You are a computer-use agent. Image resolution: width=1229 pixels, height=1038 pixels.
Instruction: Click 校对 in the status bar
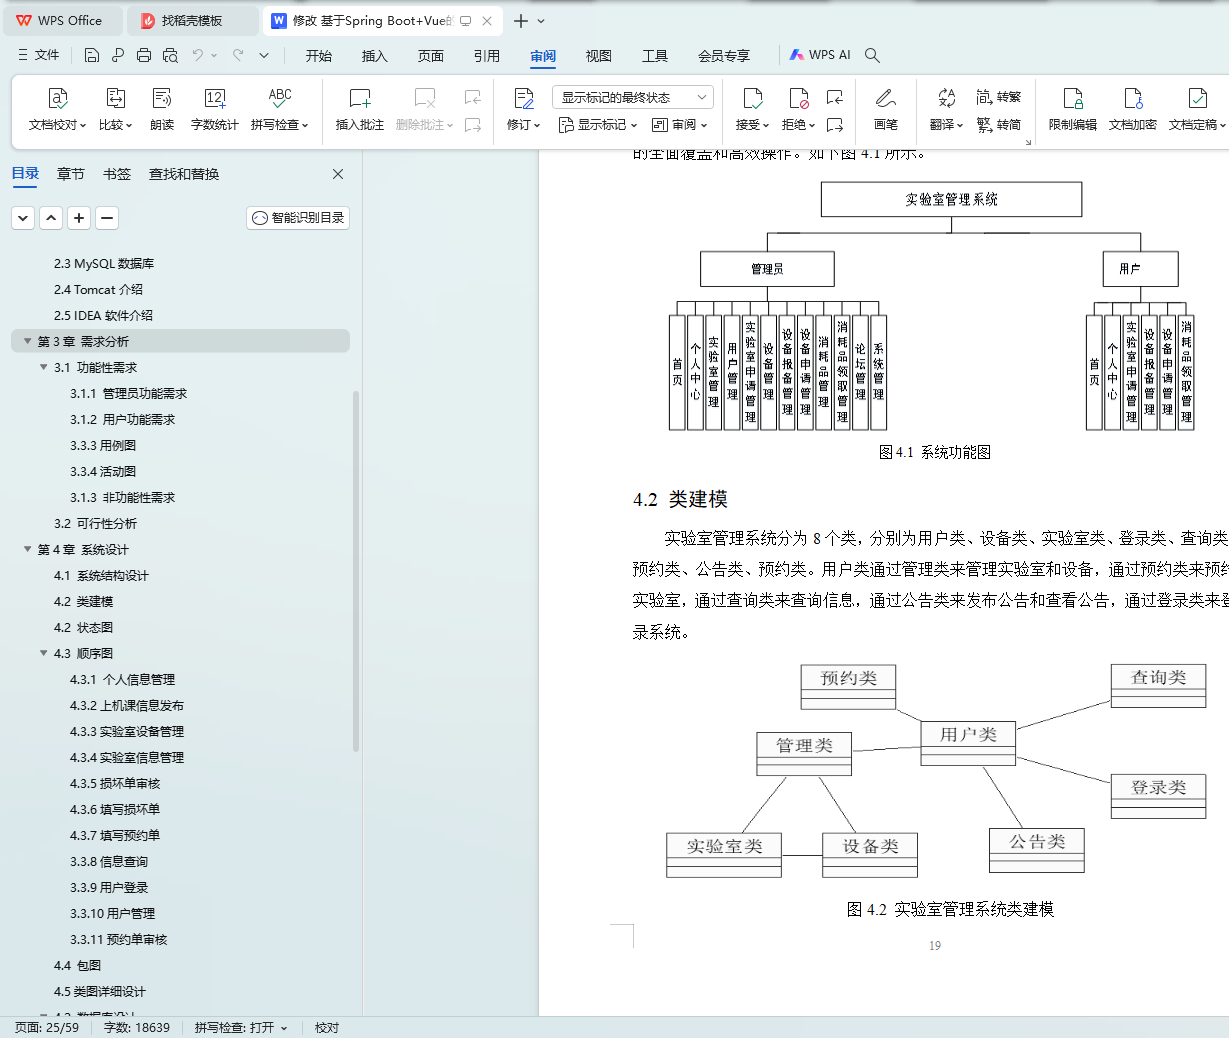pyautogui.click(x=327, y=1027)
